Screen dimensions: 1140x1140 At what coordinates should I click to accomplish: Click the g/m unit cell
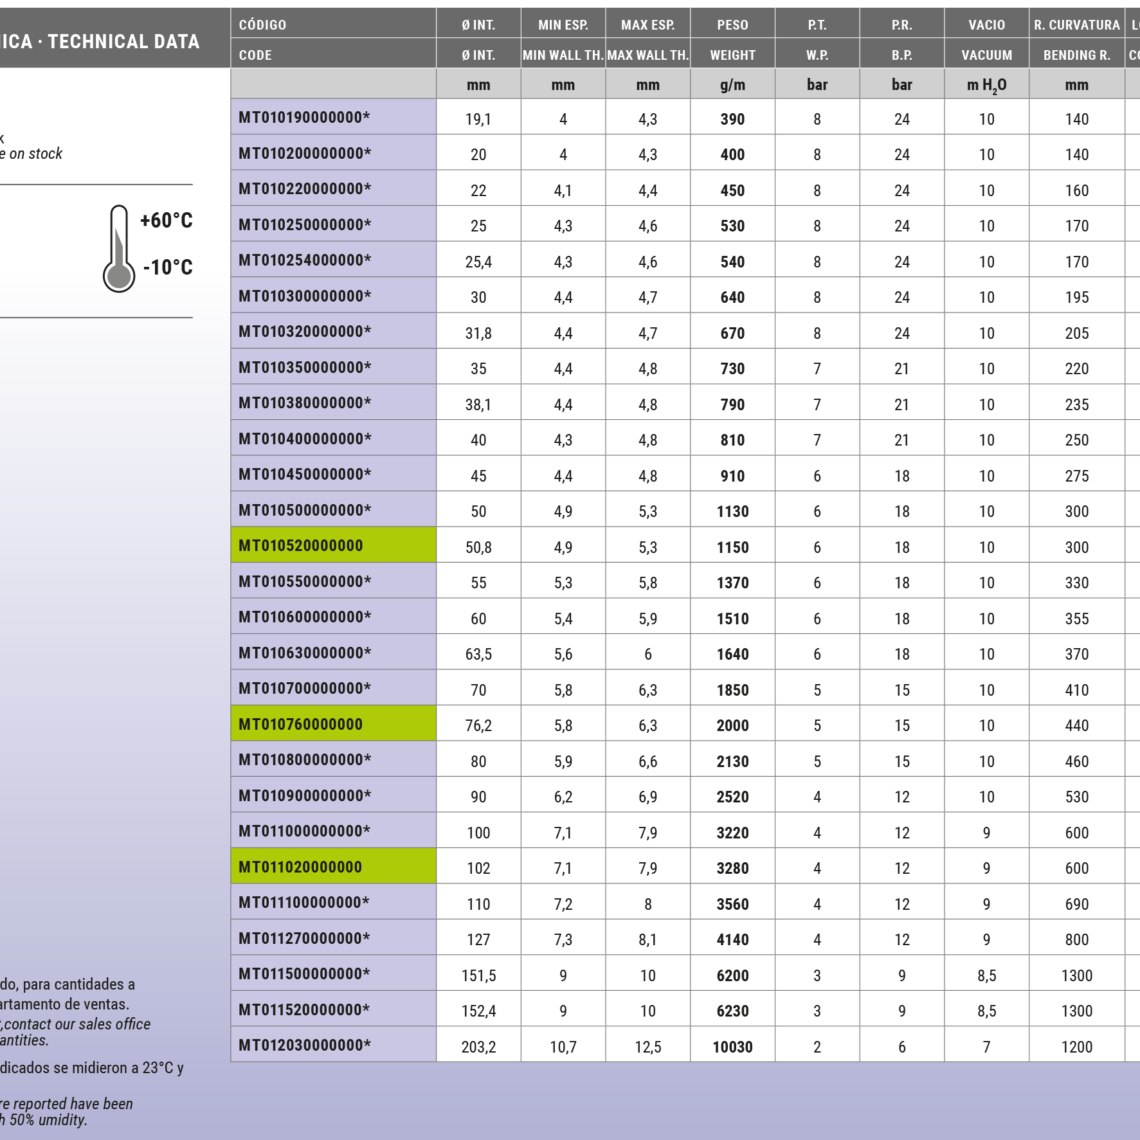point(732,85)
